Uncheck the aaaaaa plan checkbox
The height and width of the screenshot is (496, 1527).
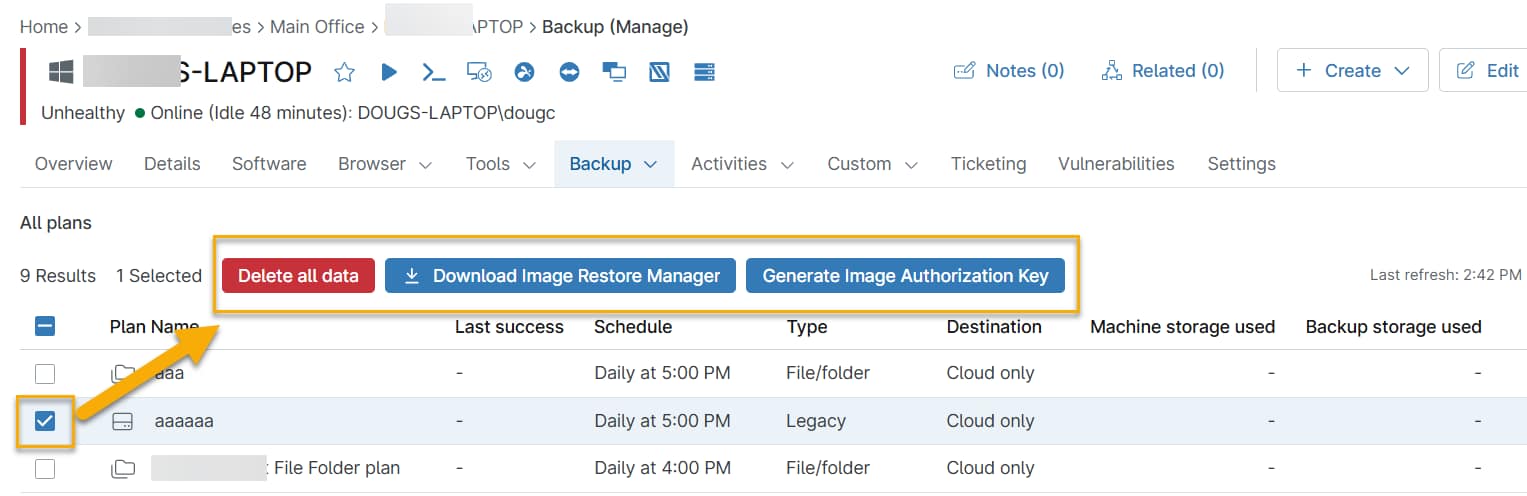tap(45, 421)
